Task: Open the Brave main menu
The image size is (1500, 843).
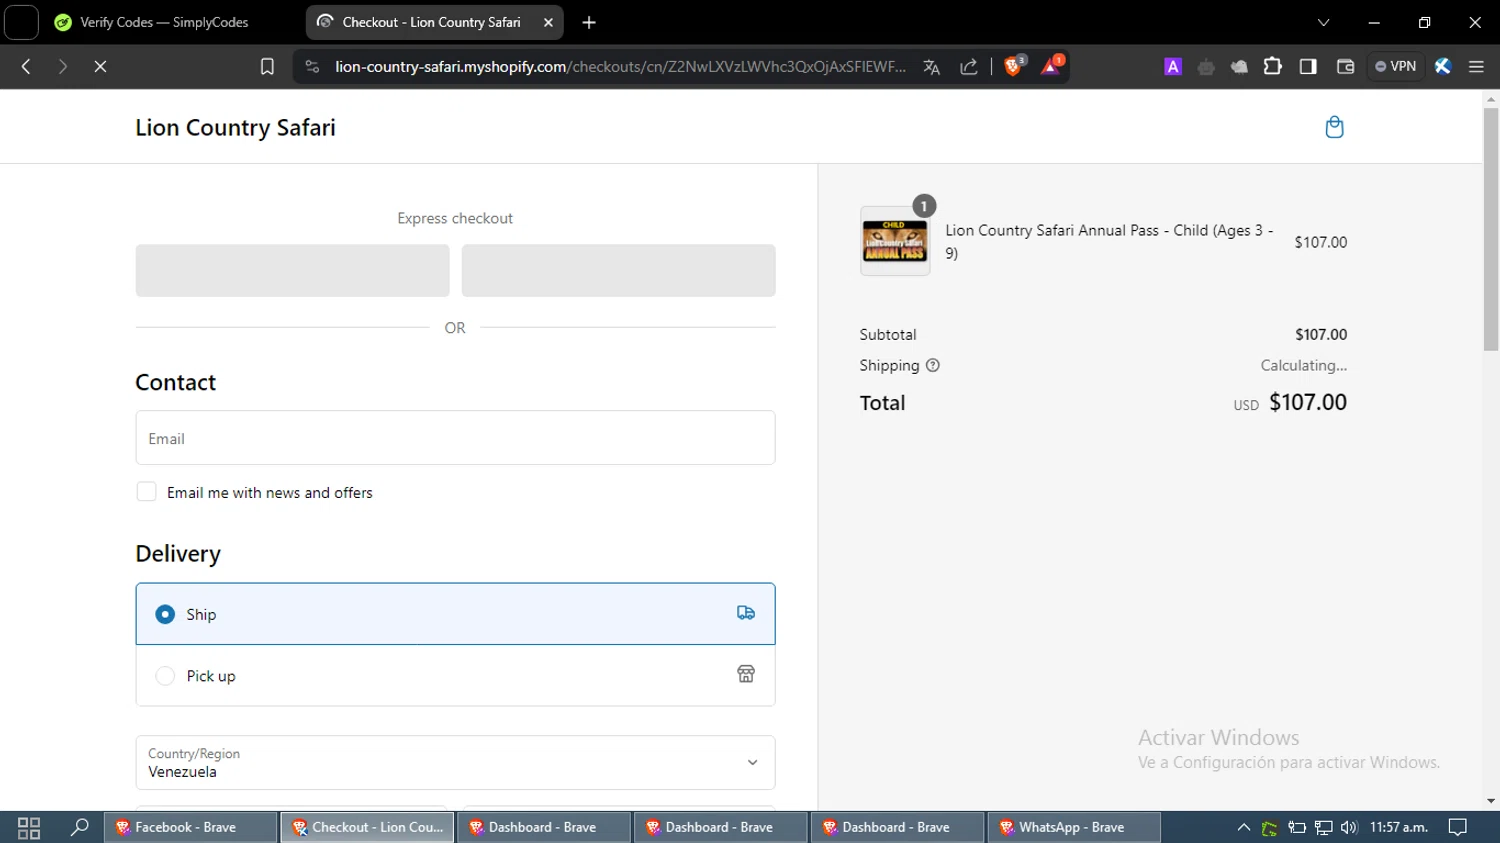Action: pos(1476,67)
